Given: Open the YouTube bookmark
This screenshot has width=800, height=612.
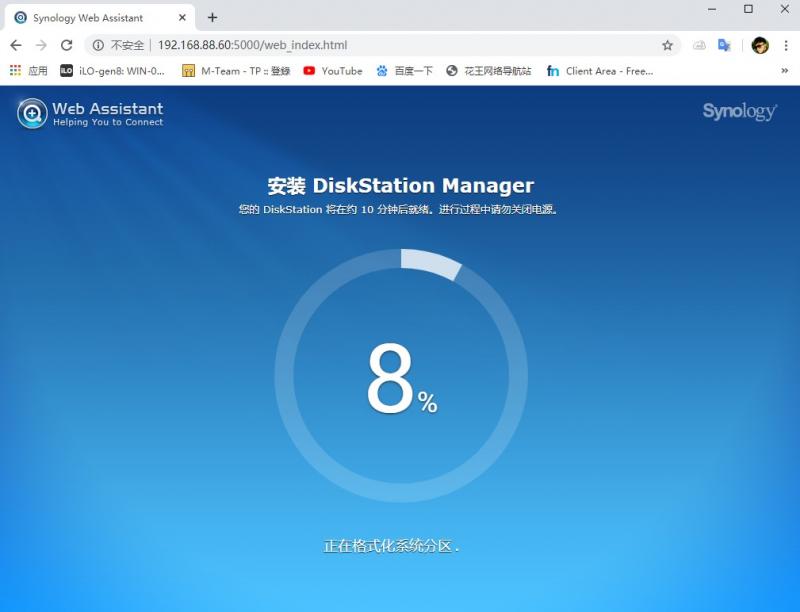Looking at the screenshot, I should (333, 71).
